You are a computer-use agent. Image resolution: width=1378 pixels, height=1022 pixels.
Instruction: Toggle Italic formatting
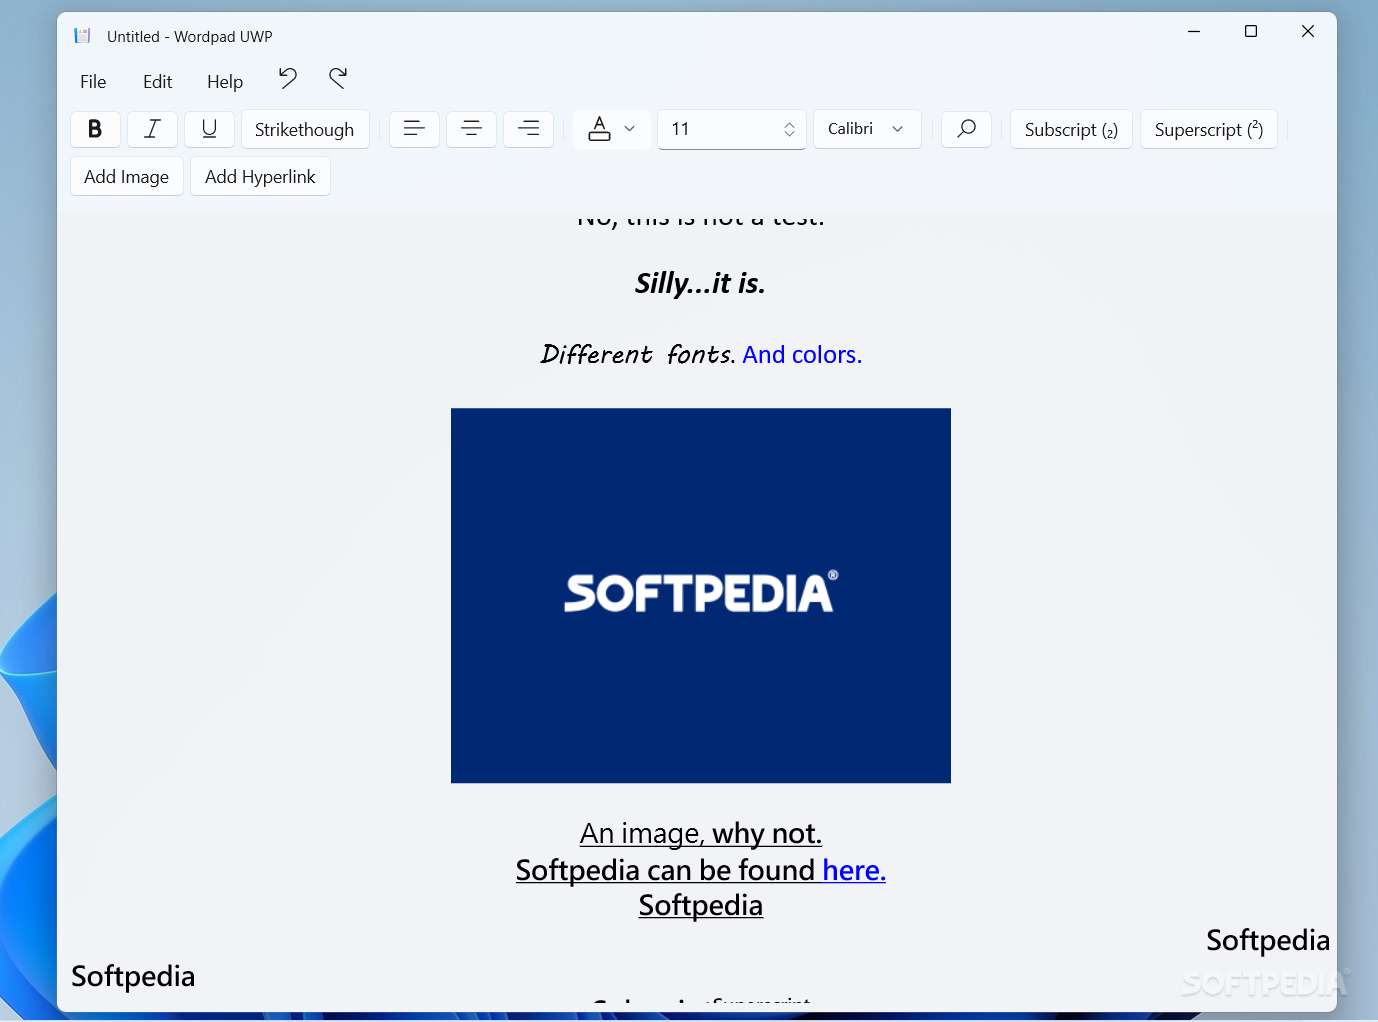click(152, 129)
